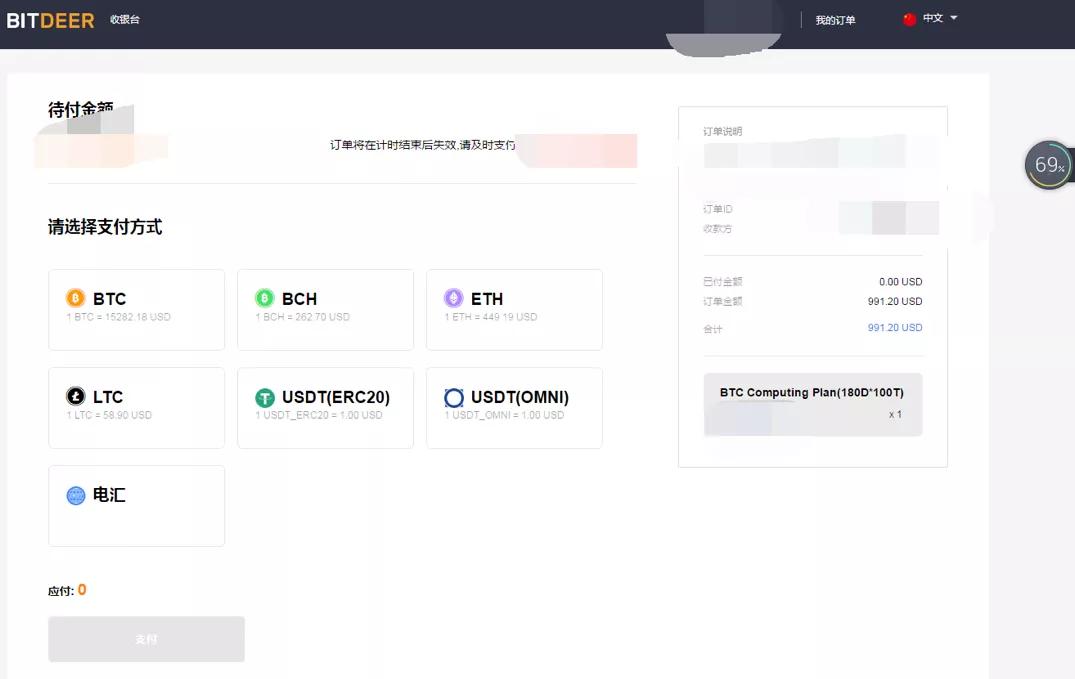The image size is (1075, 679).
Task: Select ETH payment method card
Action: (514, 310)
